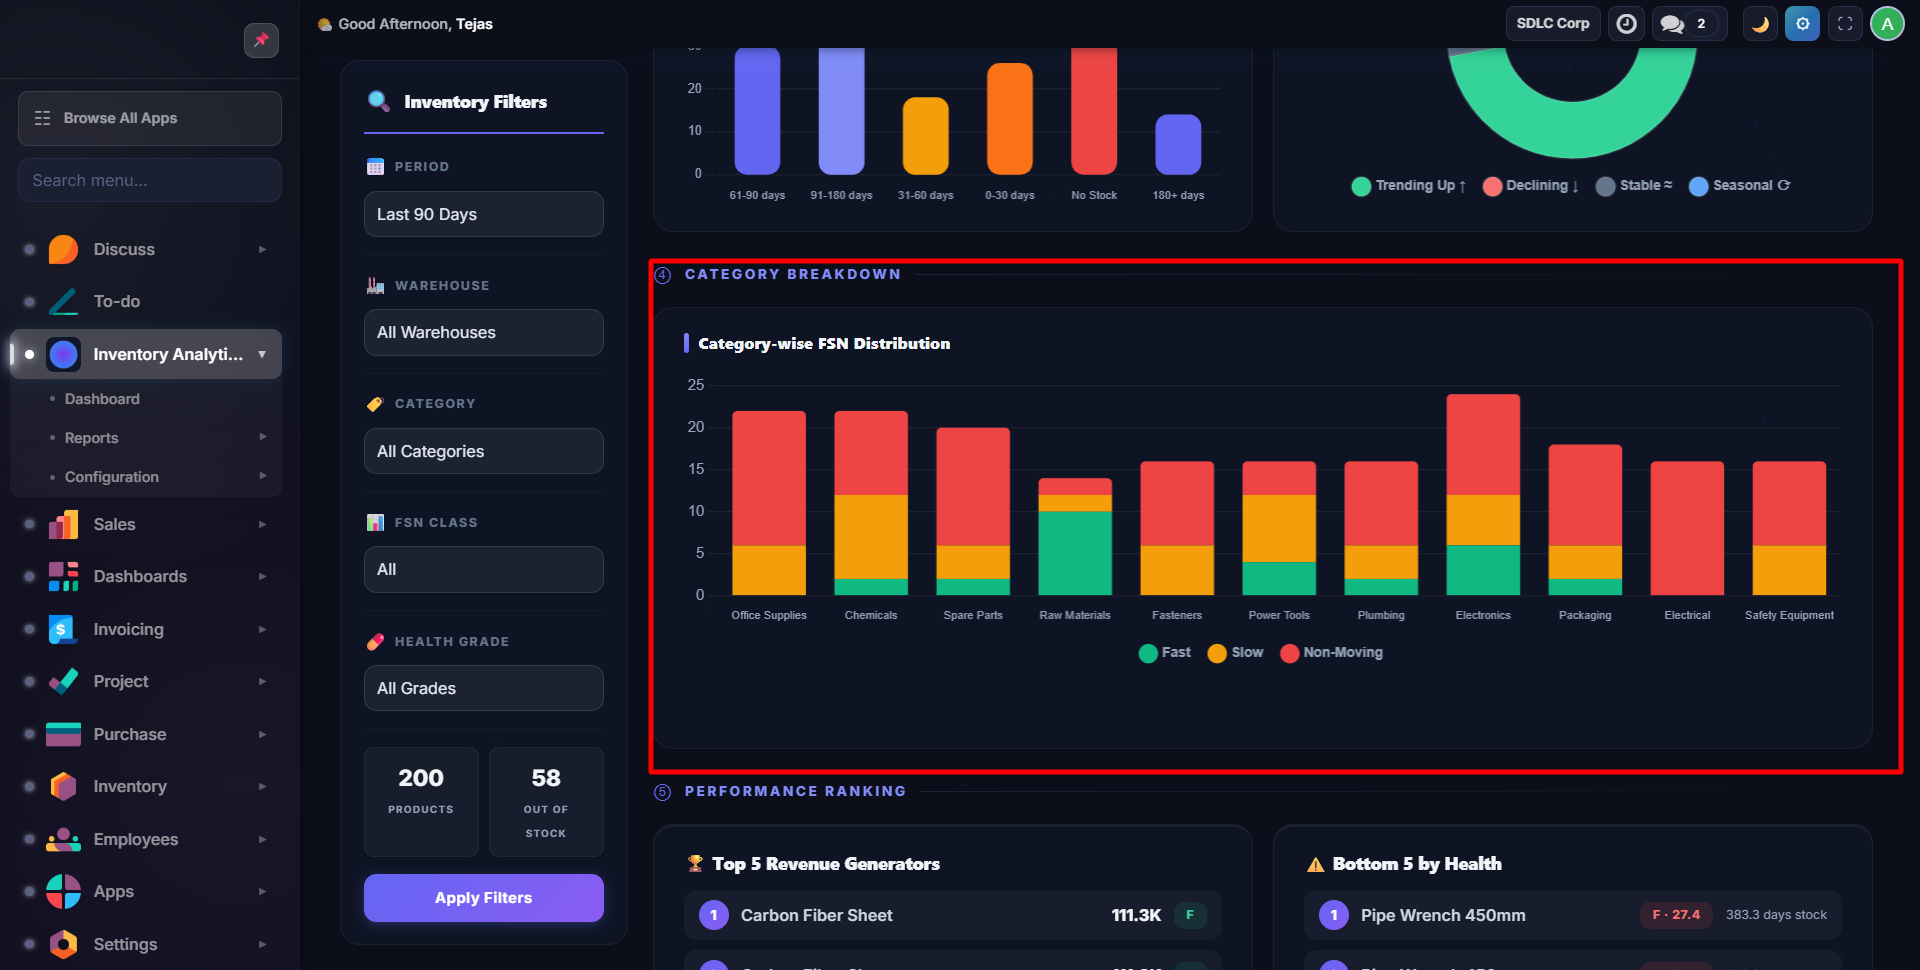Click the Apply Filters button

pyautogui.click(x=483, y=898)
